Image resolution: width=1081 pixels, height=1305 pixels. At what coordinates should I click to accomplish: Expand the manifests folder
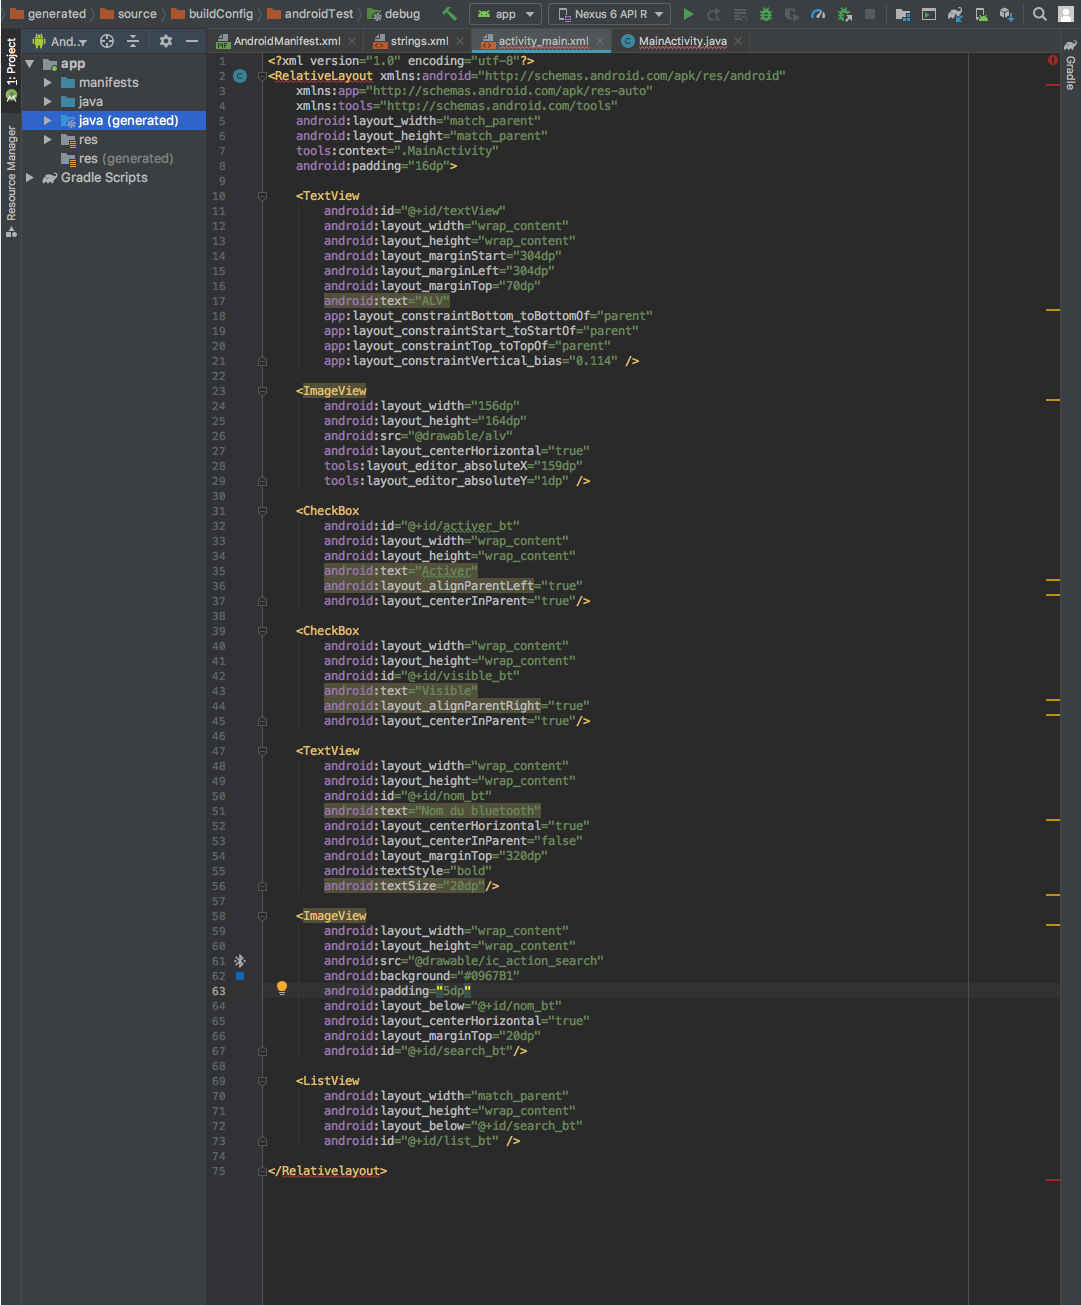(x=47, y=83)
